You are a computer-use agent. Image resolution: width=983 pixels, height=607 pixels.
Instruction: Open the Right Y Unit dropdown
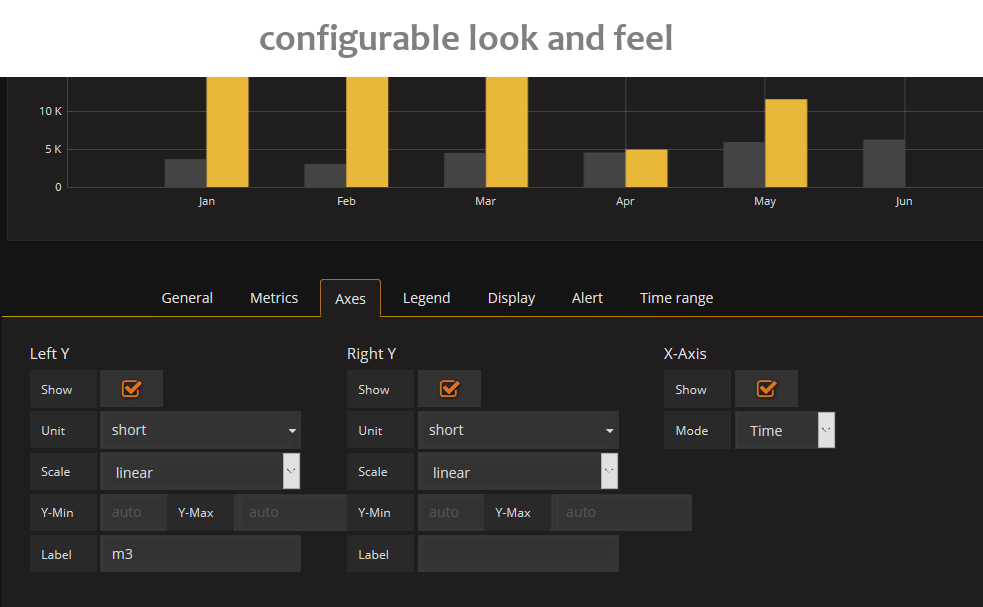pos(517,430)
